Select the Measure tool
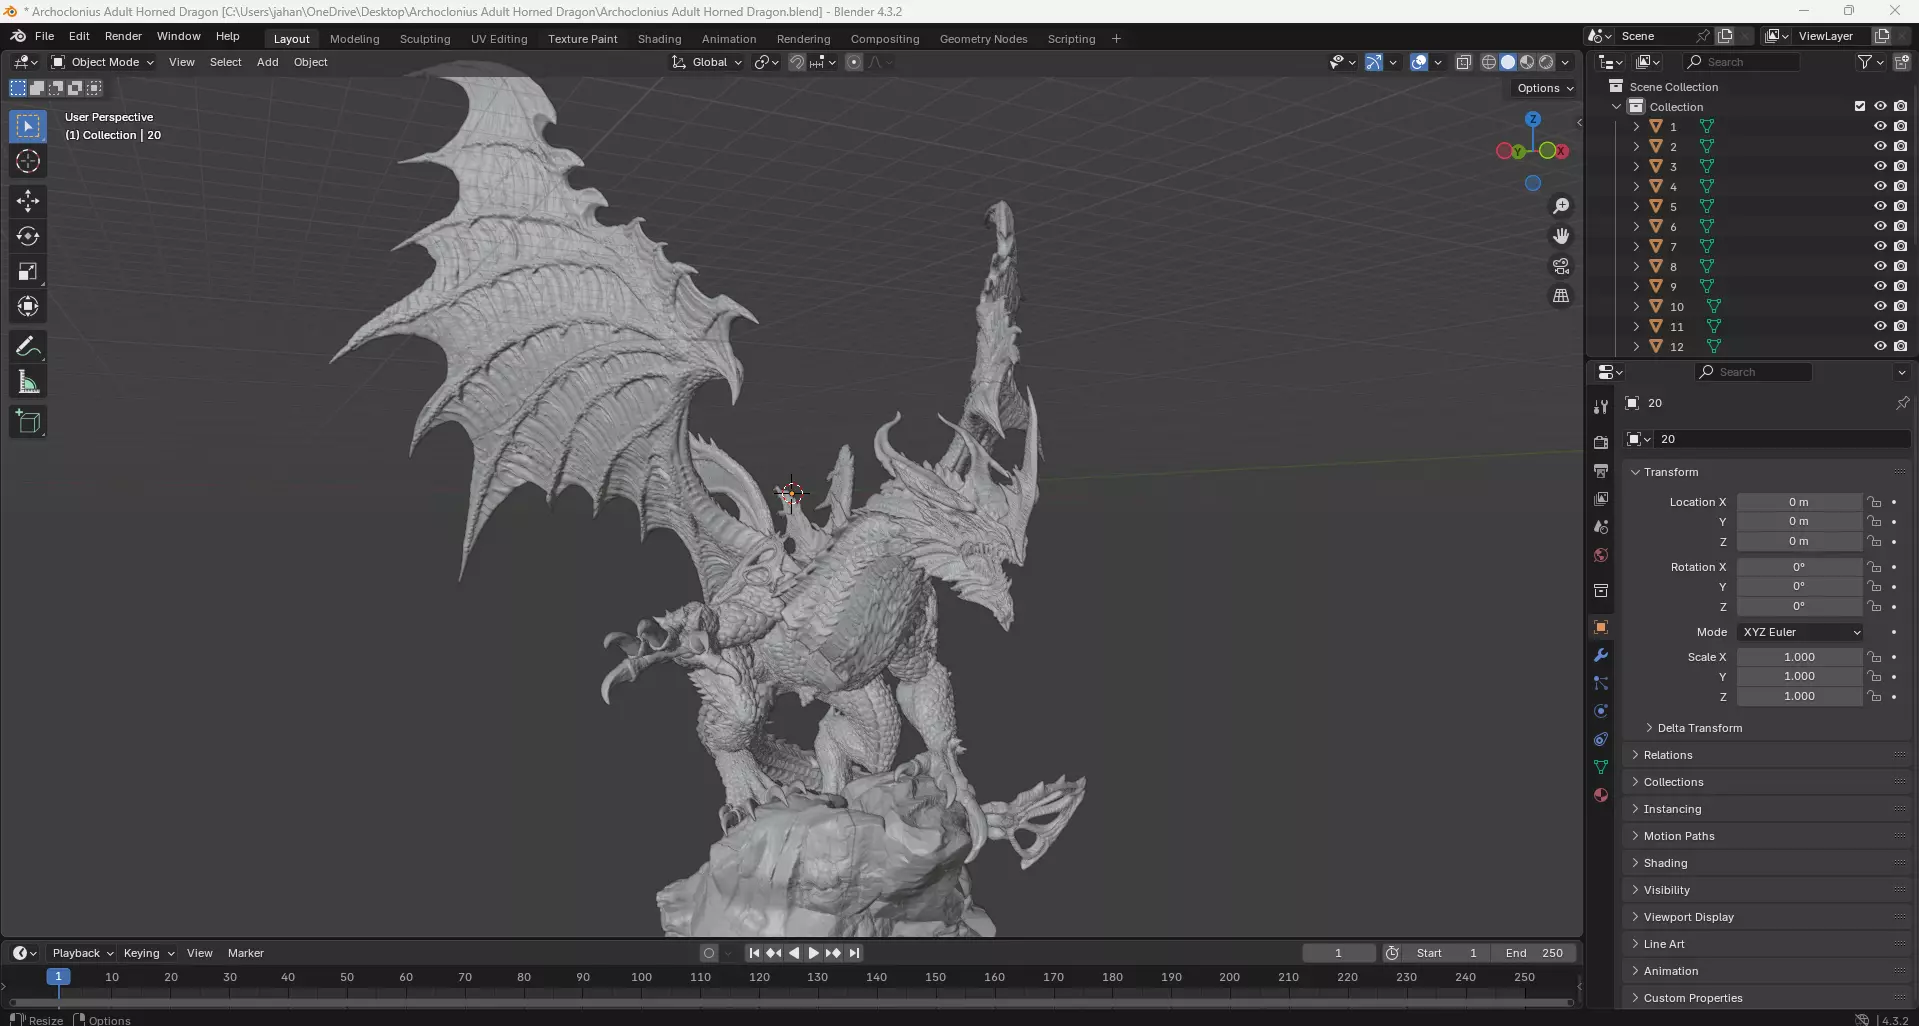This screenshot has height=1026, width=1919. tap(28, 383)
